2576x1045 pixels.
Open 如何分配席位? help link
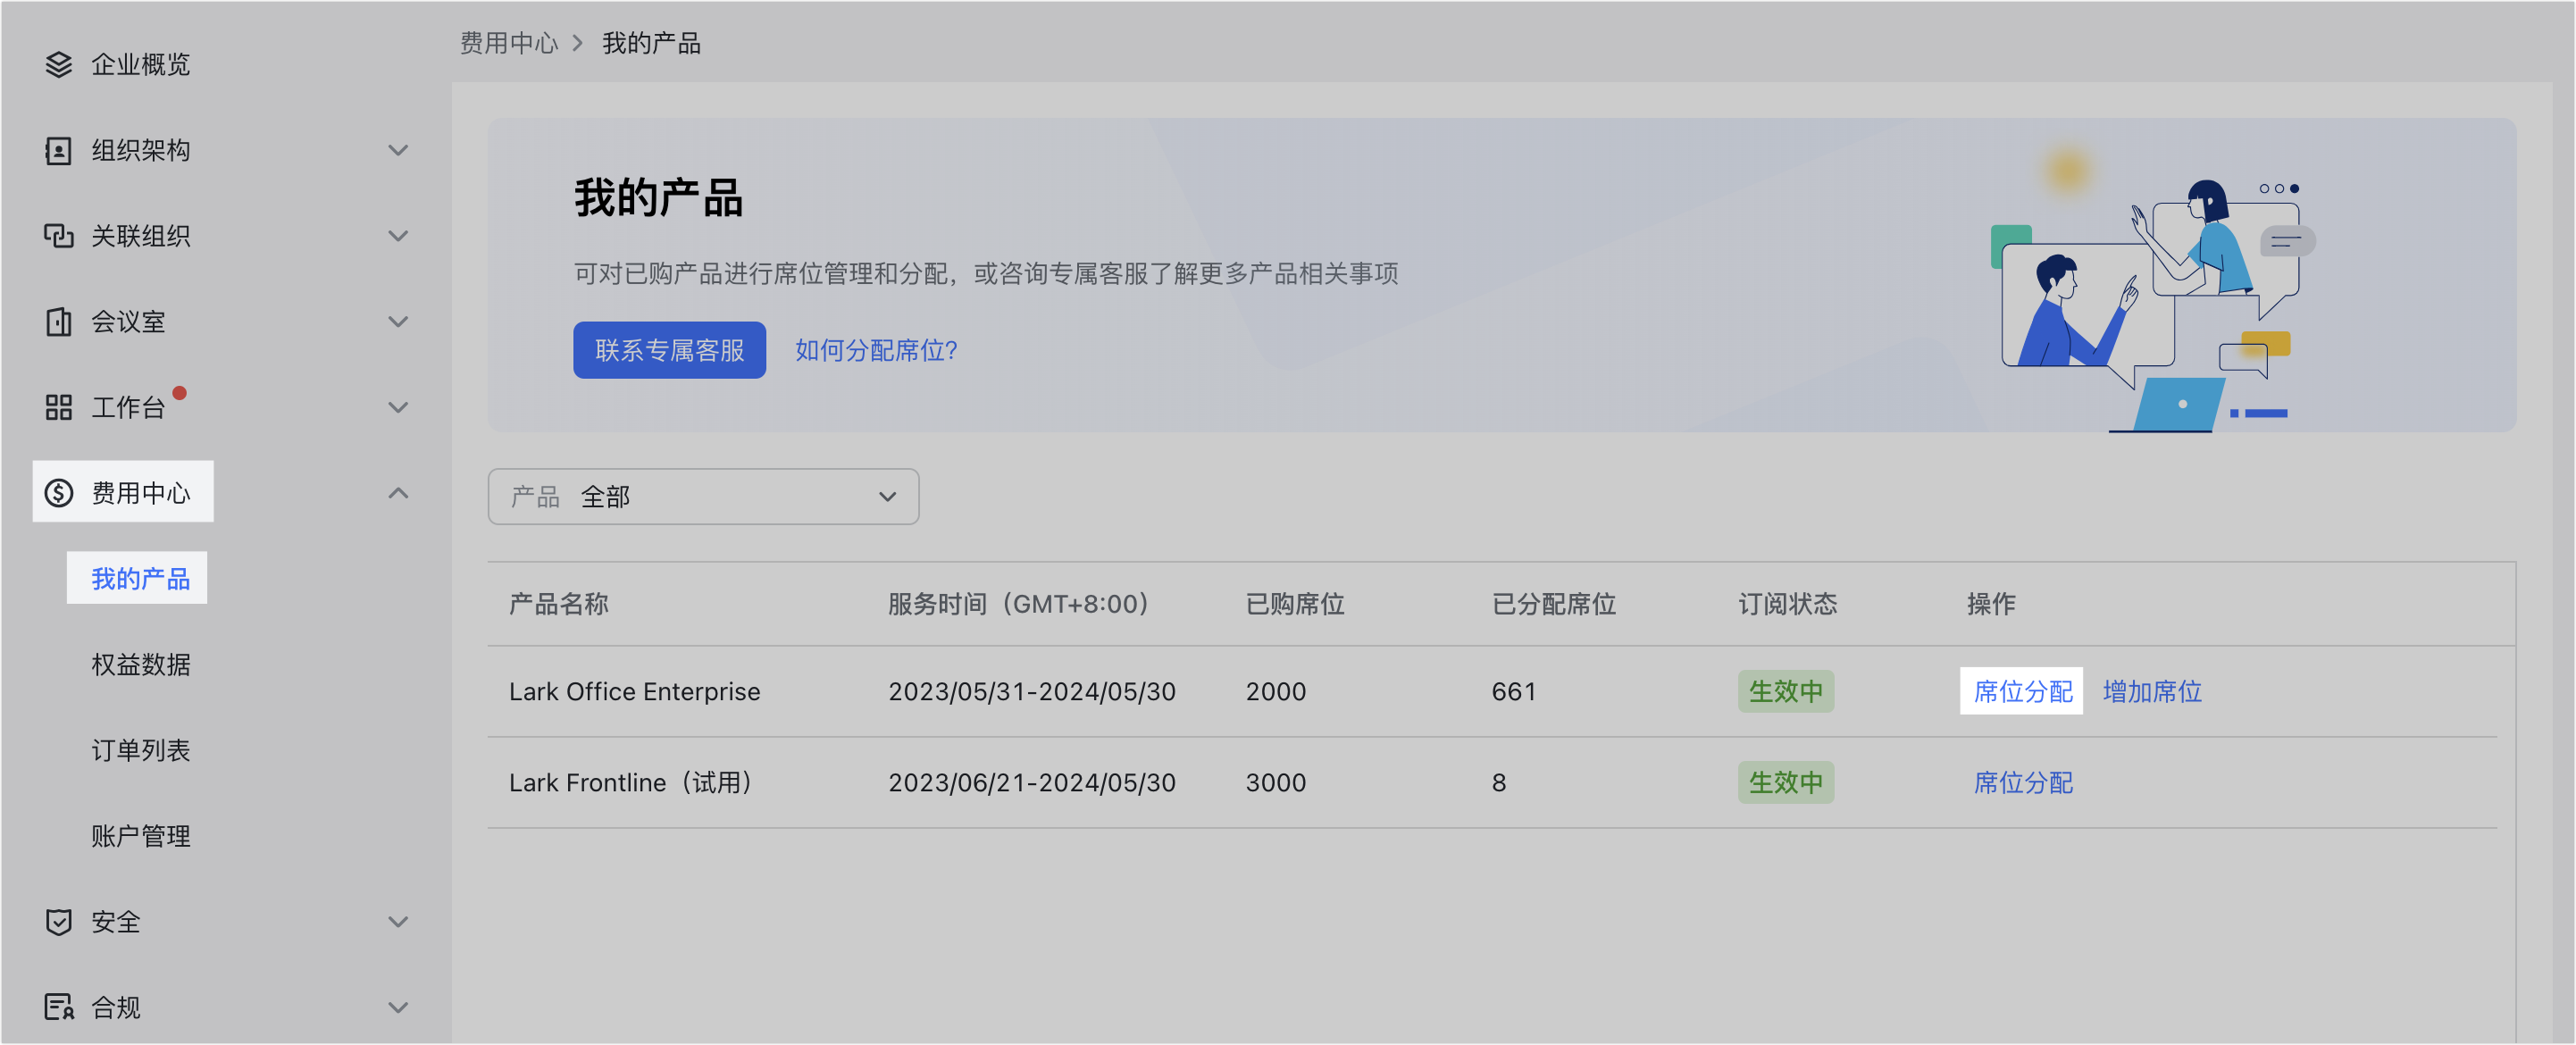coord(876,350)
